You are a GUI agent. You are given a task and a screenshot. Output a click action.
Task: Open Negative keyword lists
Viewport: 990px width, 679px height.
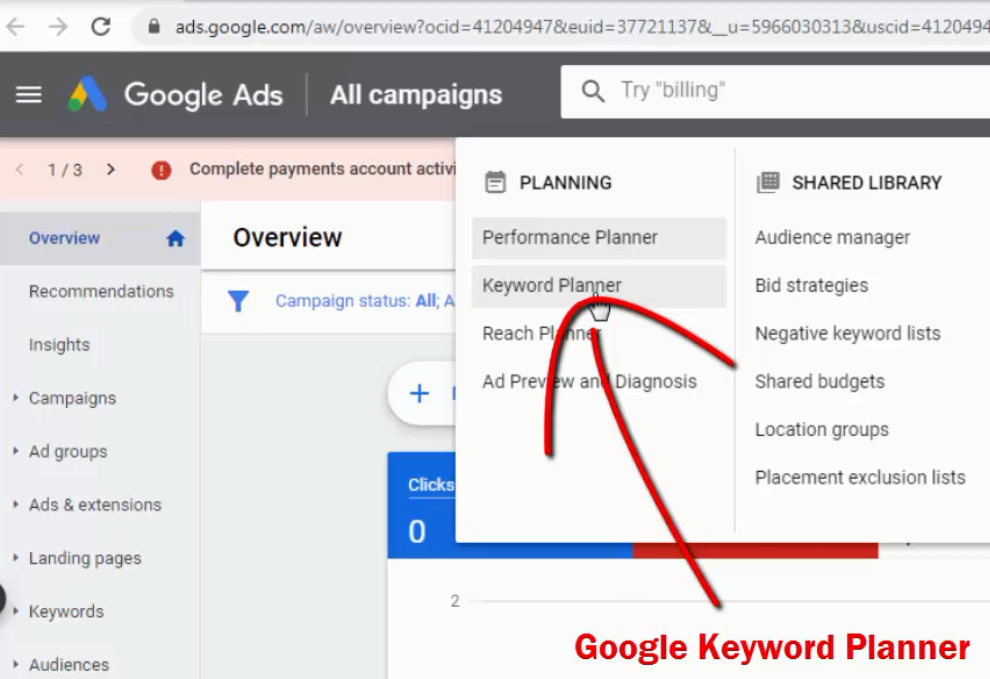[847, 334]
